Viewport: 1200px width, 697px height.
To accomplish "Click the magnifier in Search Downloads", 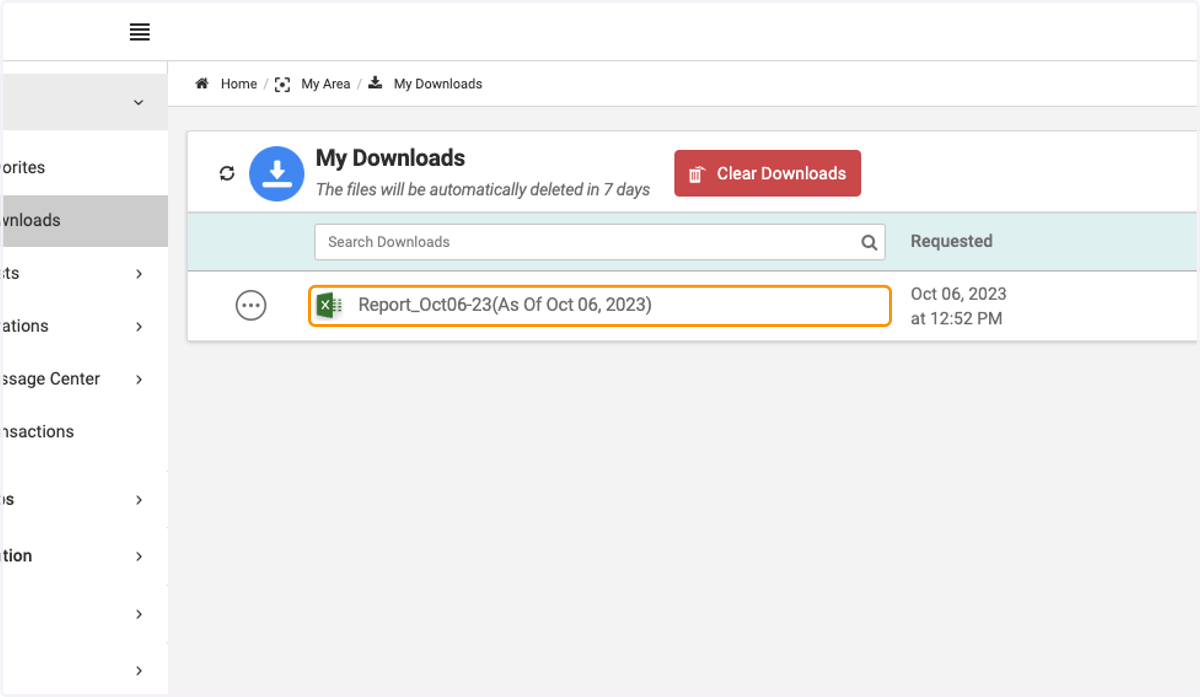I will click(869, 242).
